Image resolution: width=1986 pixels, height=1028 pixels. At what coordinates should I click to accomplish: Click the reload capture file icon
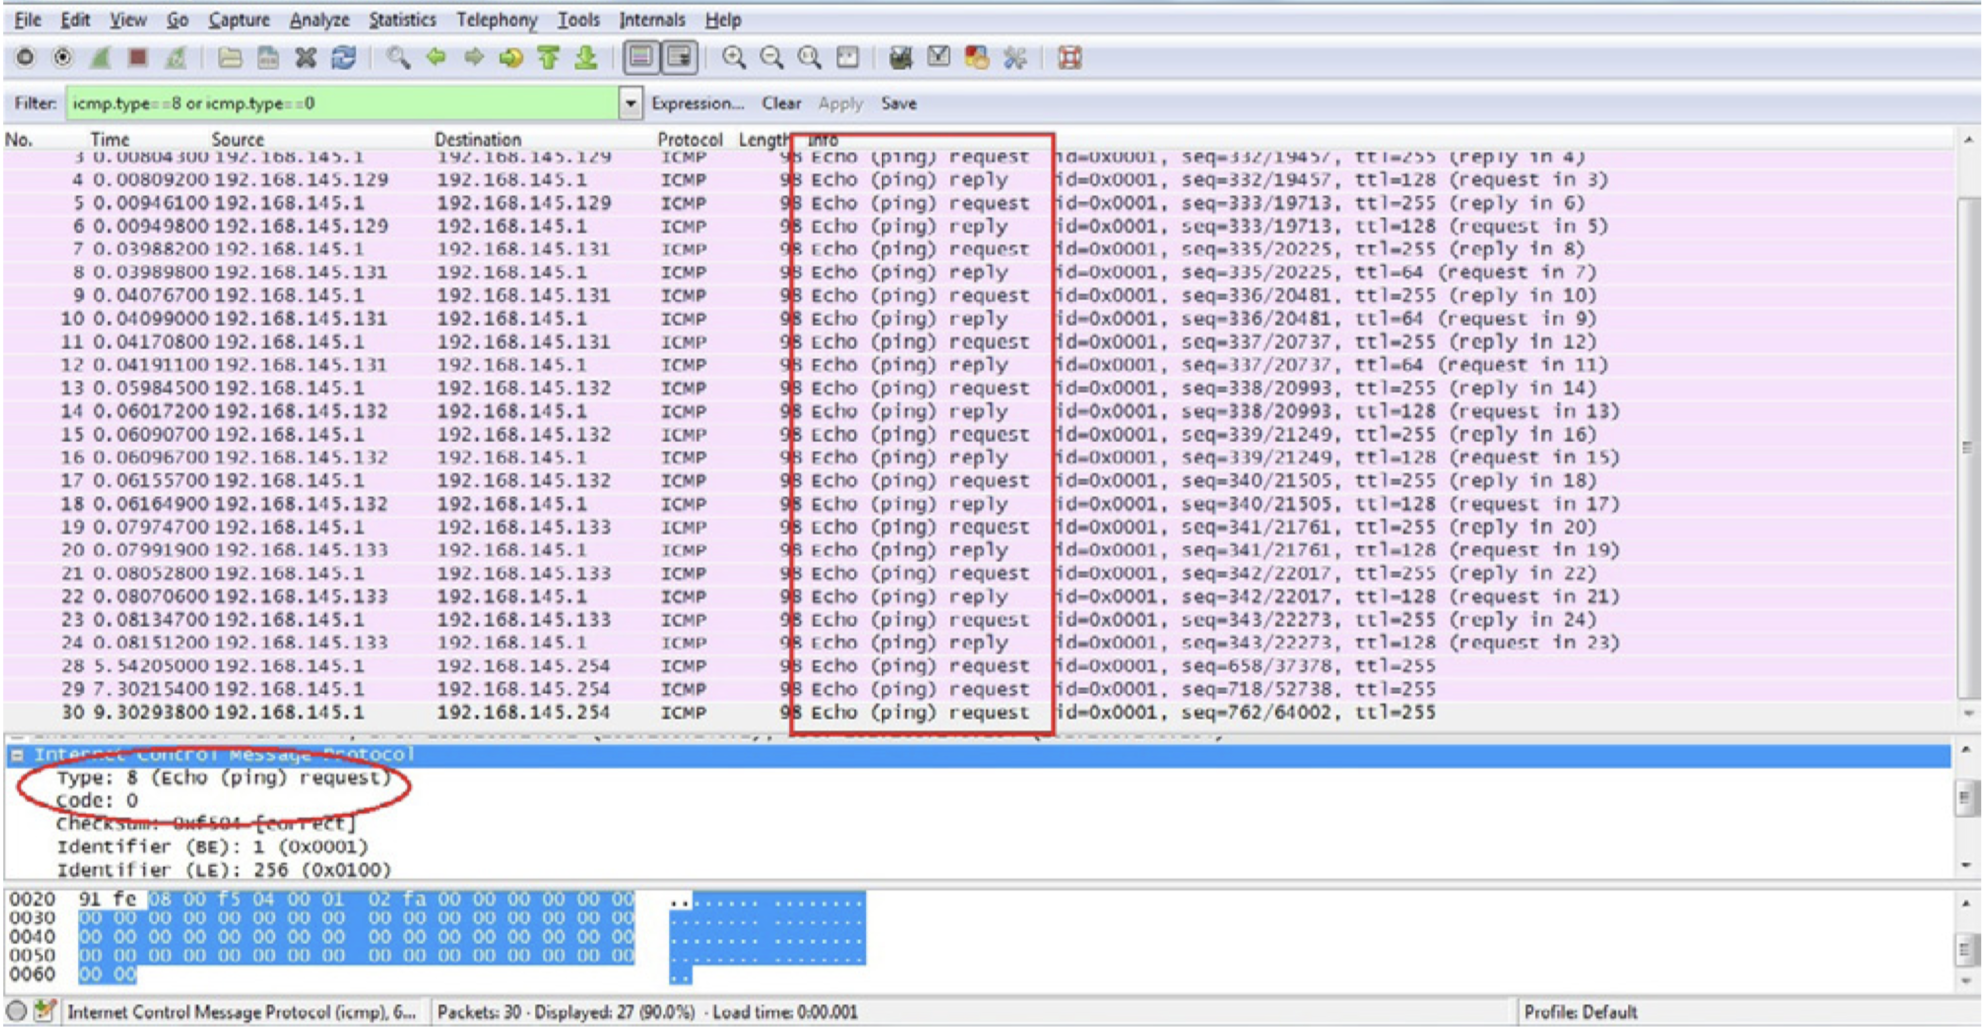(344, 58)
